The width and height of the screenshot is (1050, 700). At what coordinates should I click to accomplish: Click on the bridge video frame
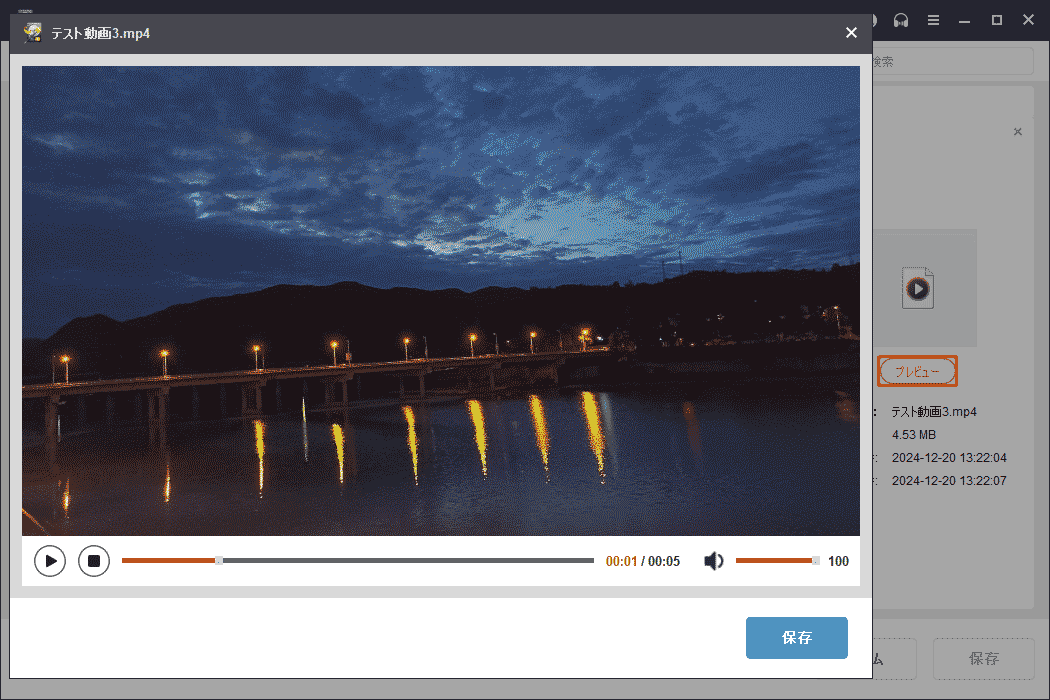(x=440, y=300)
